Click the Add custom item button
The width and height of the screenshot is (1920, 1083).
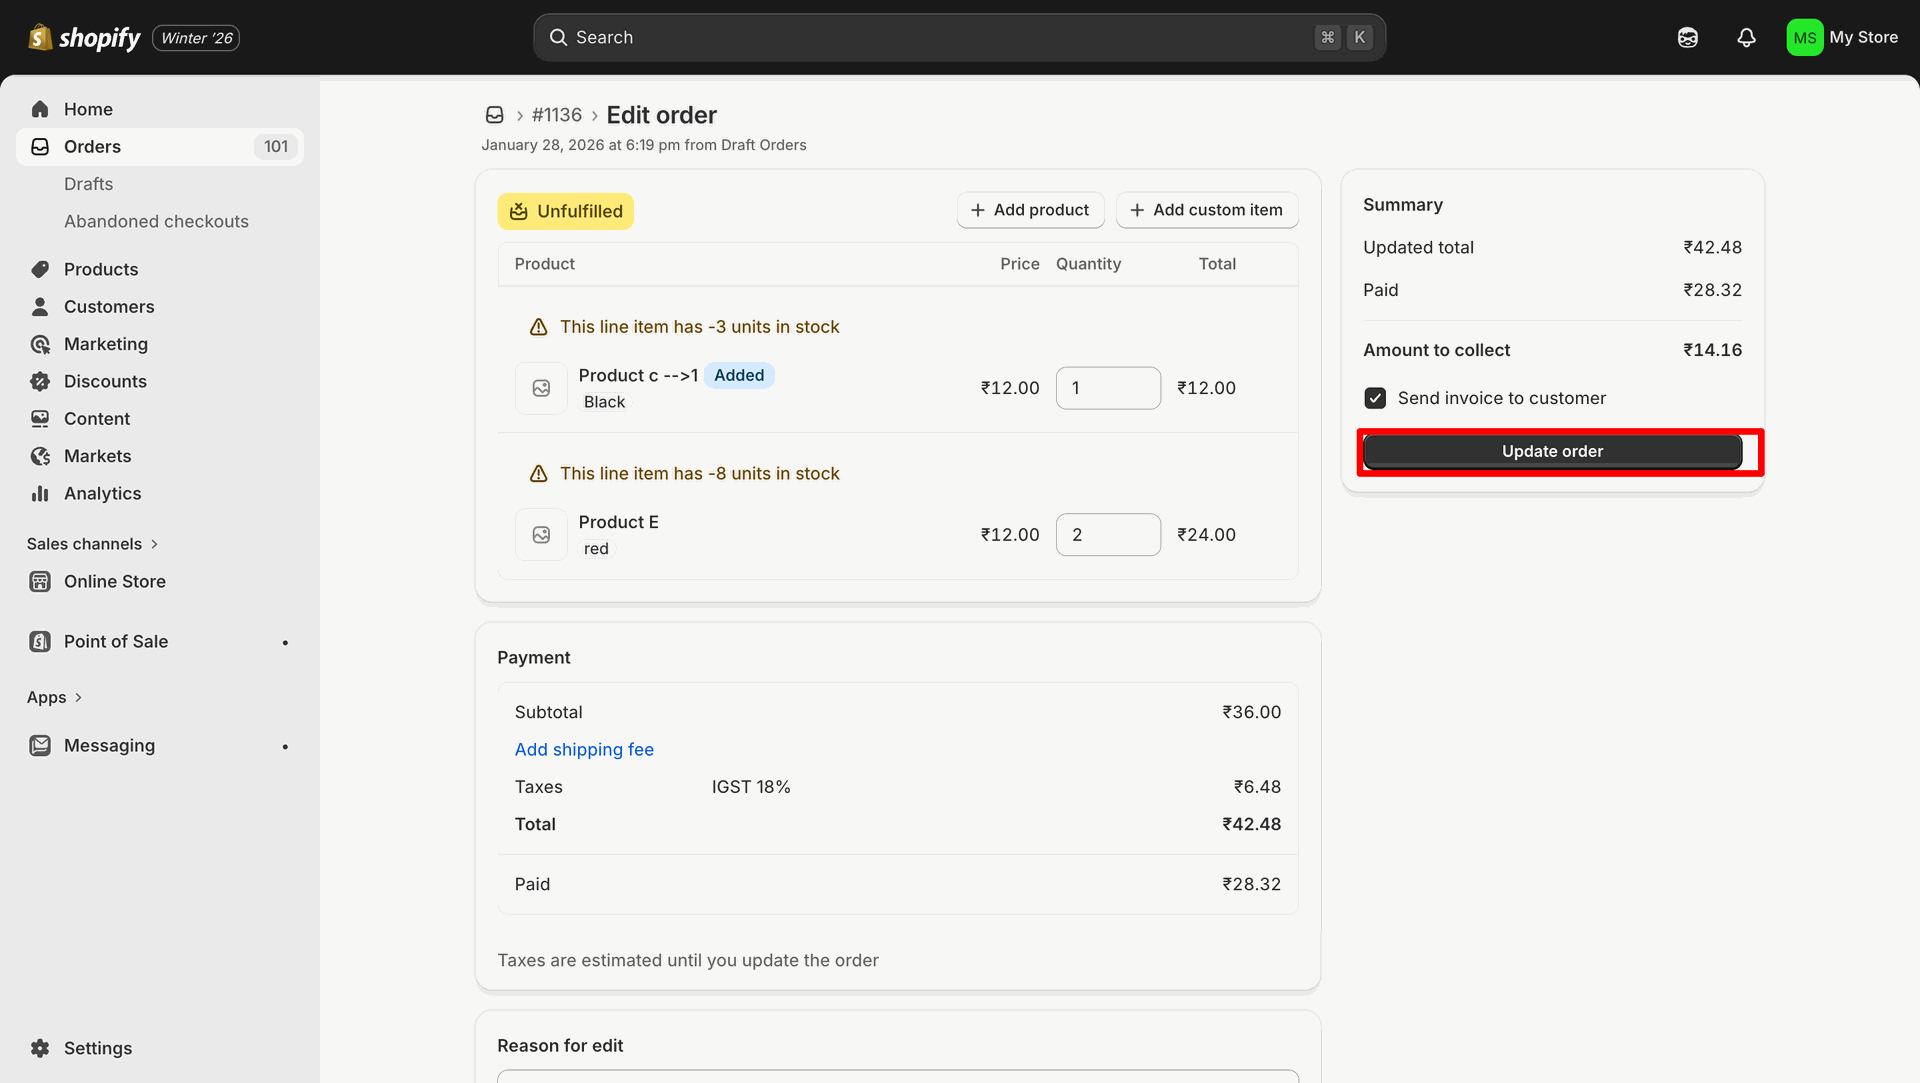click(1206, 210)
